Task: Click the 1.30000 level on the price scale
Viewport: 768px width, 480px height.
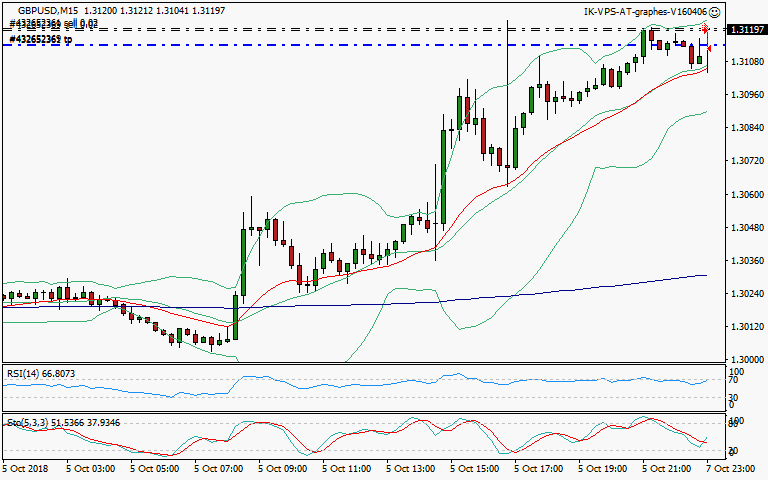Action: (743, 360)
